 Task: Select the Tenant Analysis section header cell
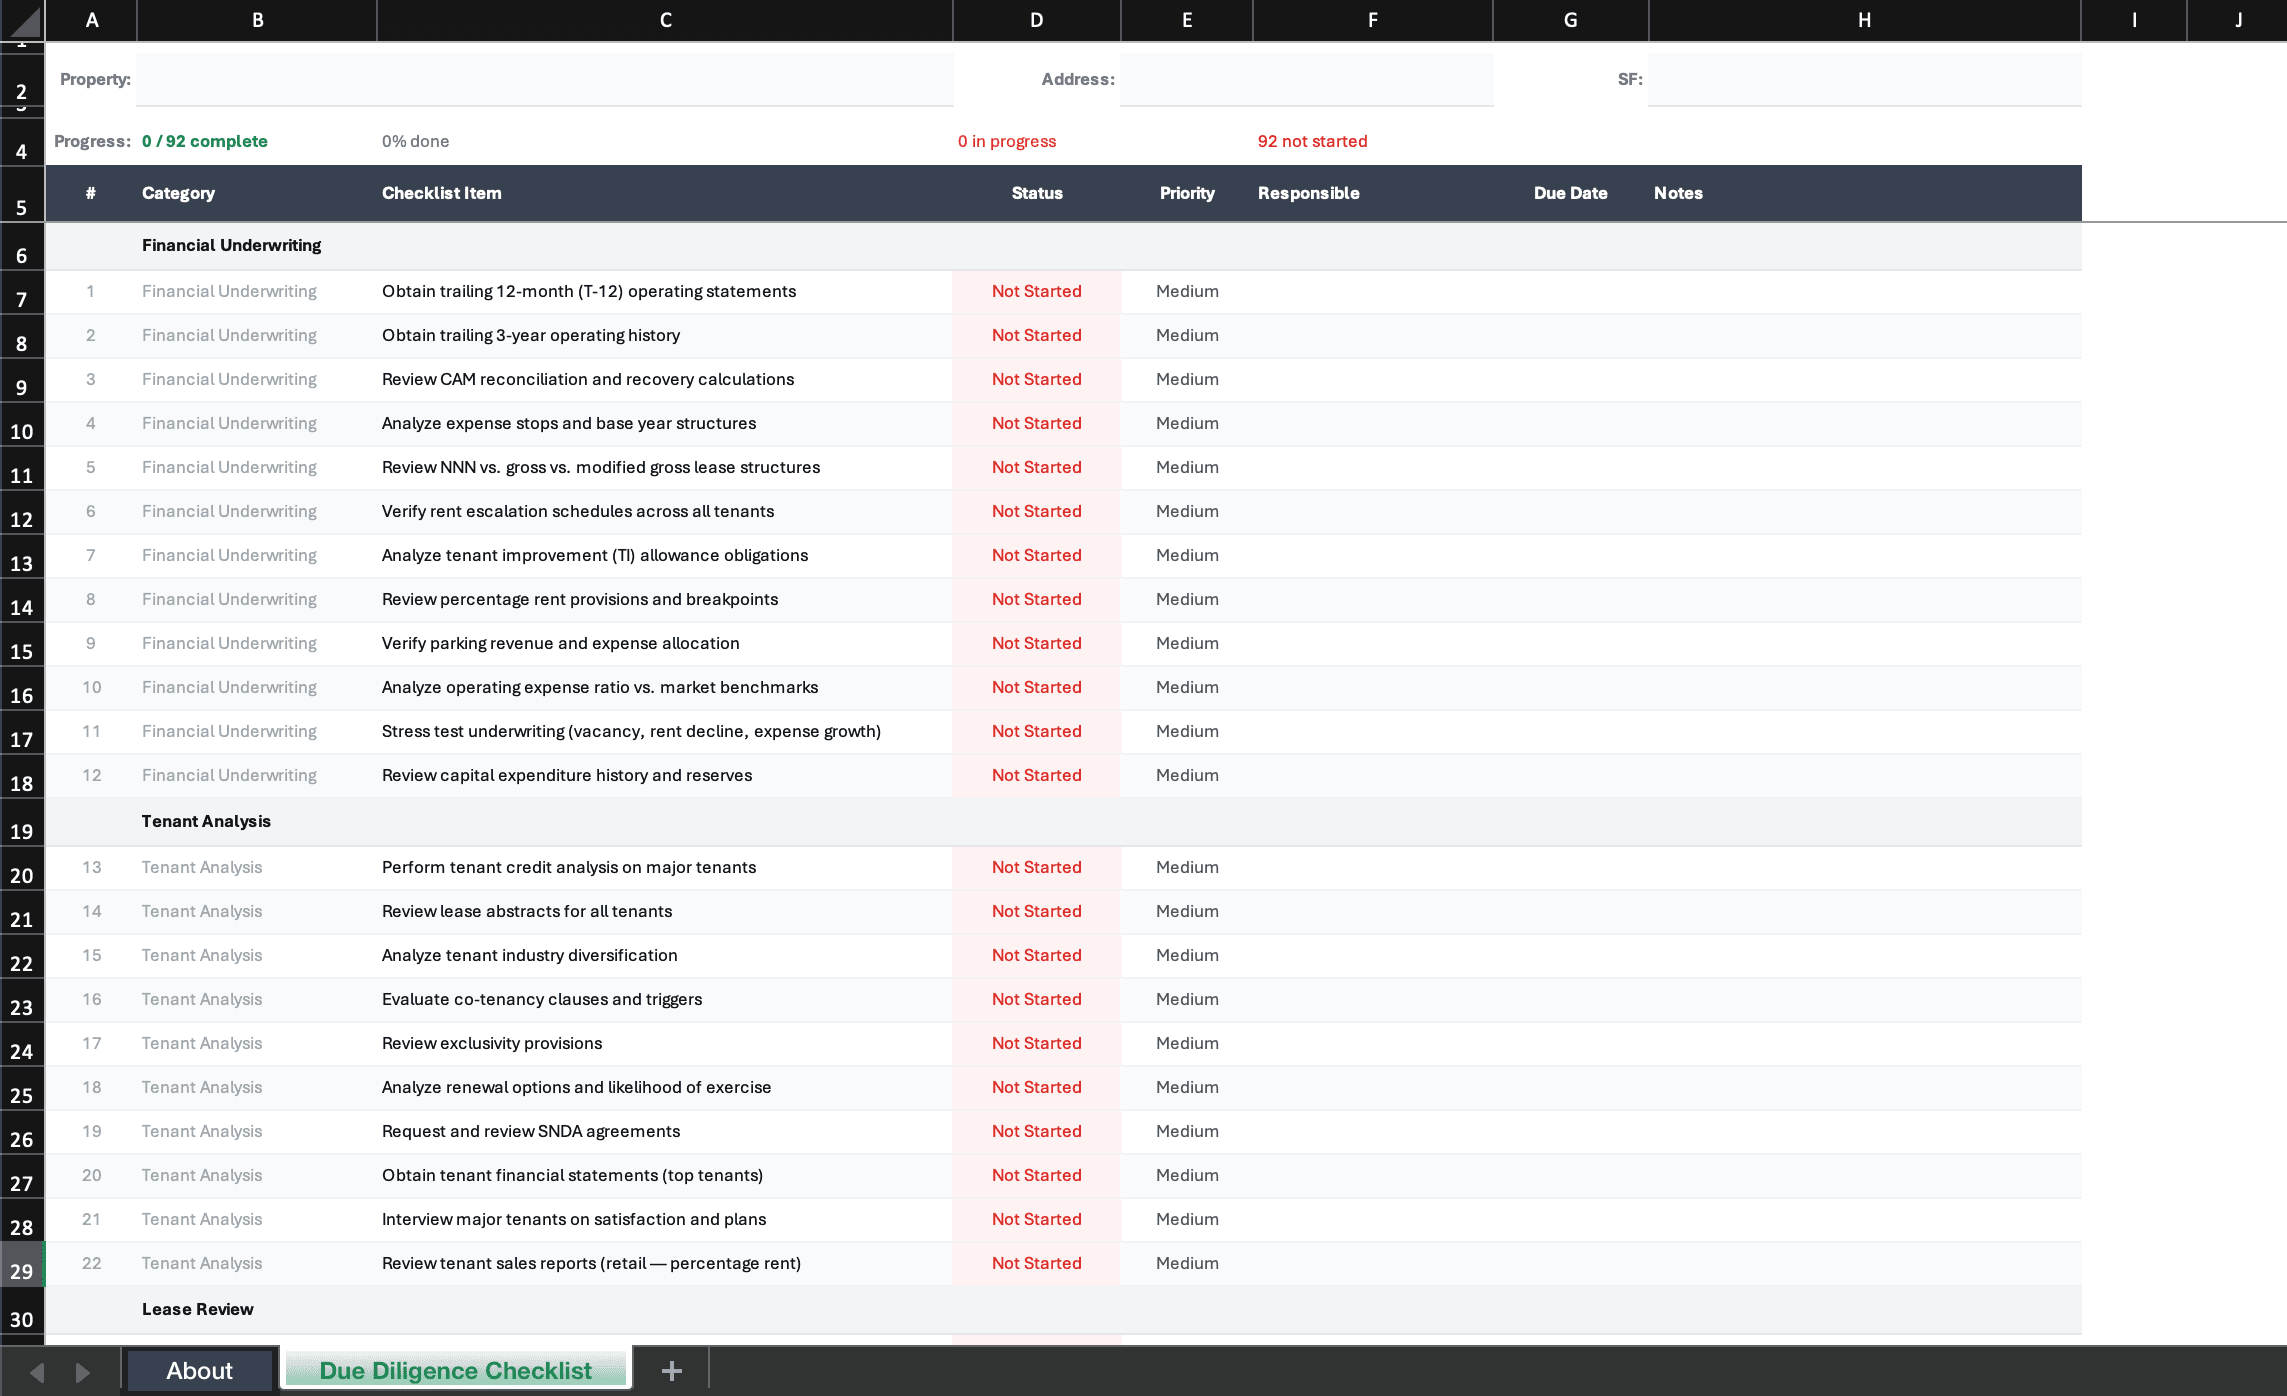pyautogui.click(x=206, y=821)
